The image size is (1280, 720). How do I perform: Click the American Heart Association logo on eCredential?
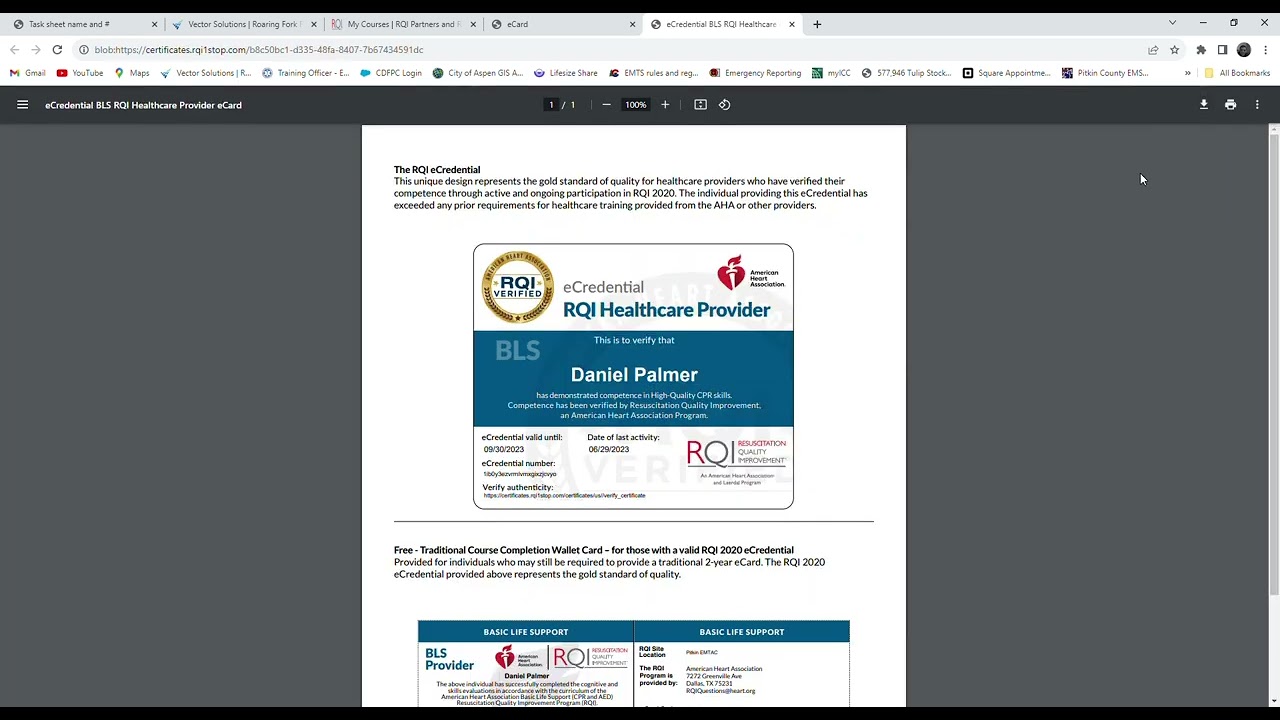[751, 273]
